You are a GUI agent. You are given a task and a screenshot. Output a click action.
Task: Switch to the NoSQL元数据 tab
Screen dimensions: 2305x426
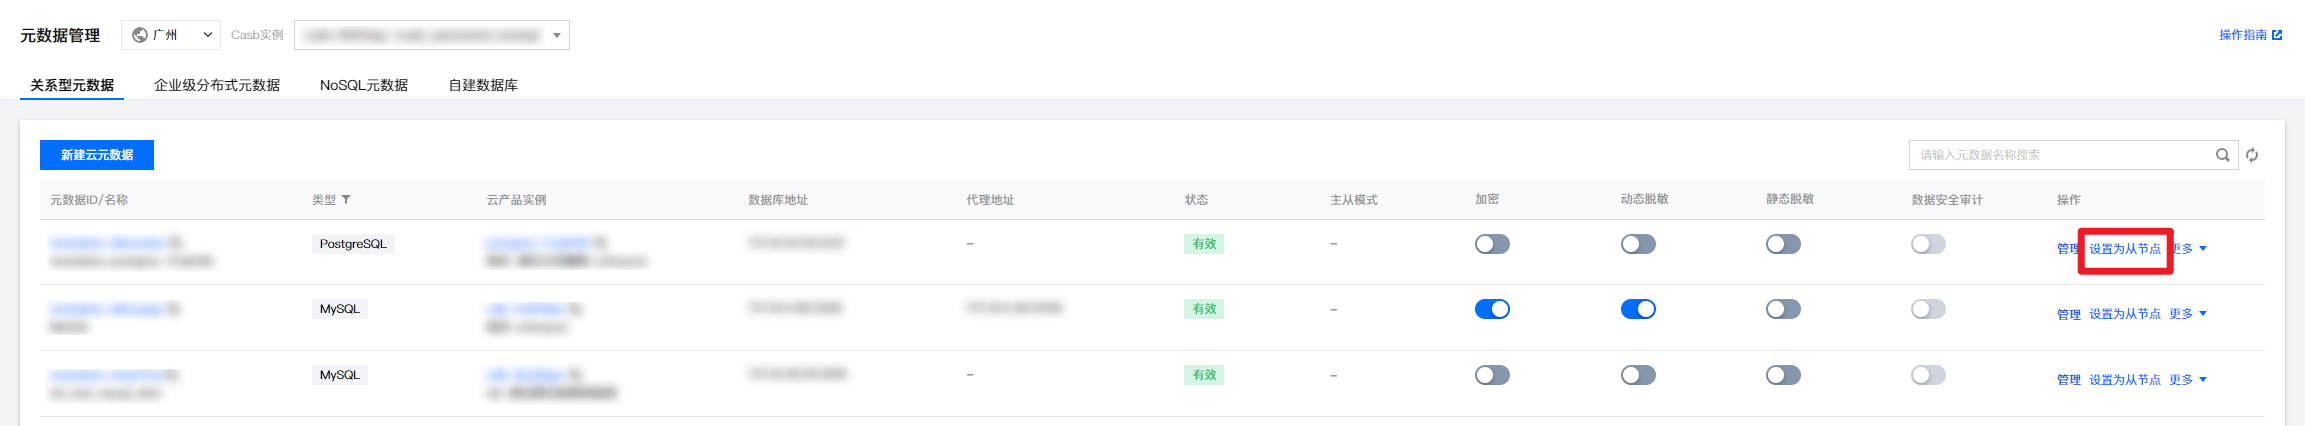(364, 85)
